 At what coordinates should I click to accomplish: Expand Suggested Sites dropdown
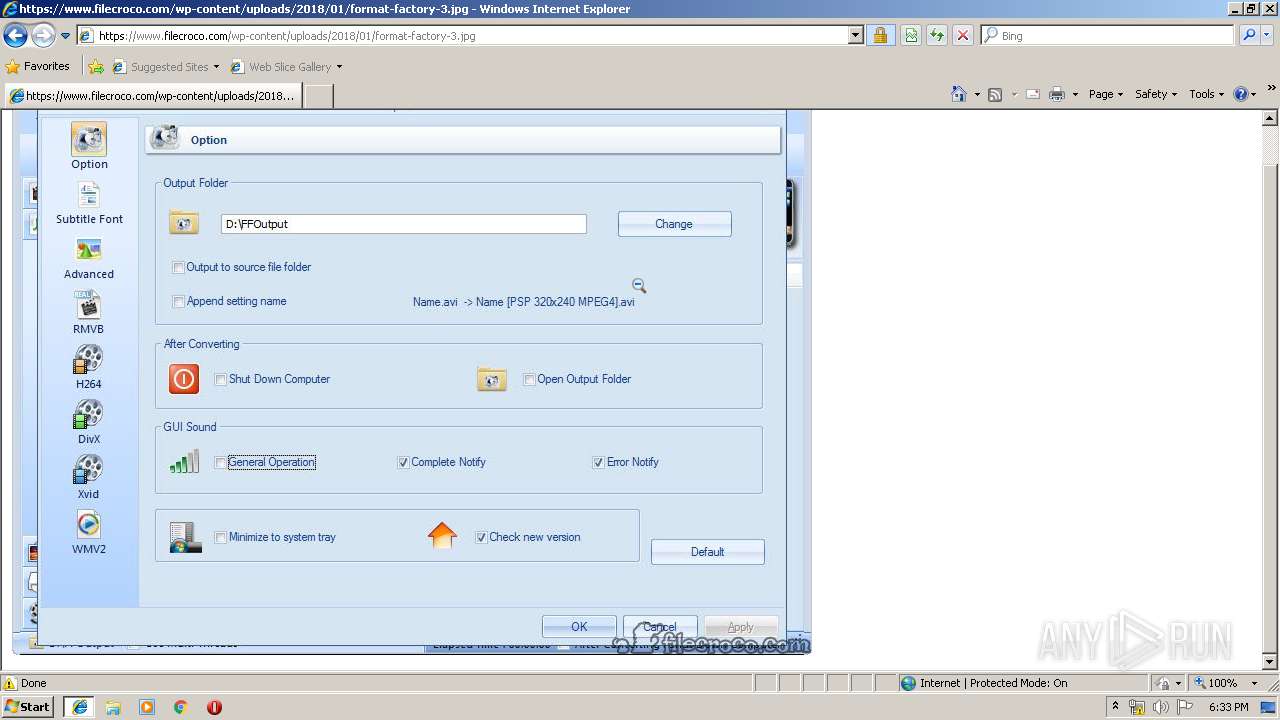click(x=216, y=67)
